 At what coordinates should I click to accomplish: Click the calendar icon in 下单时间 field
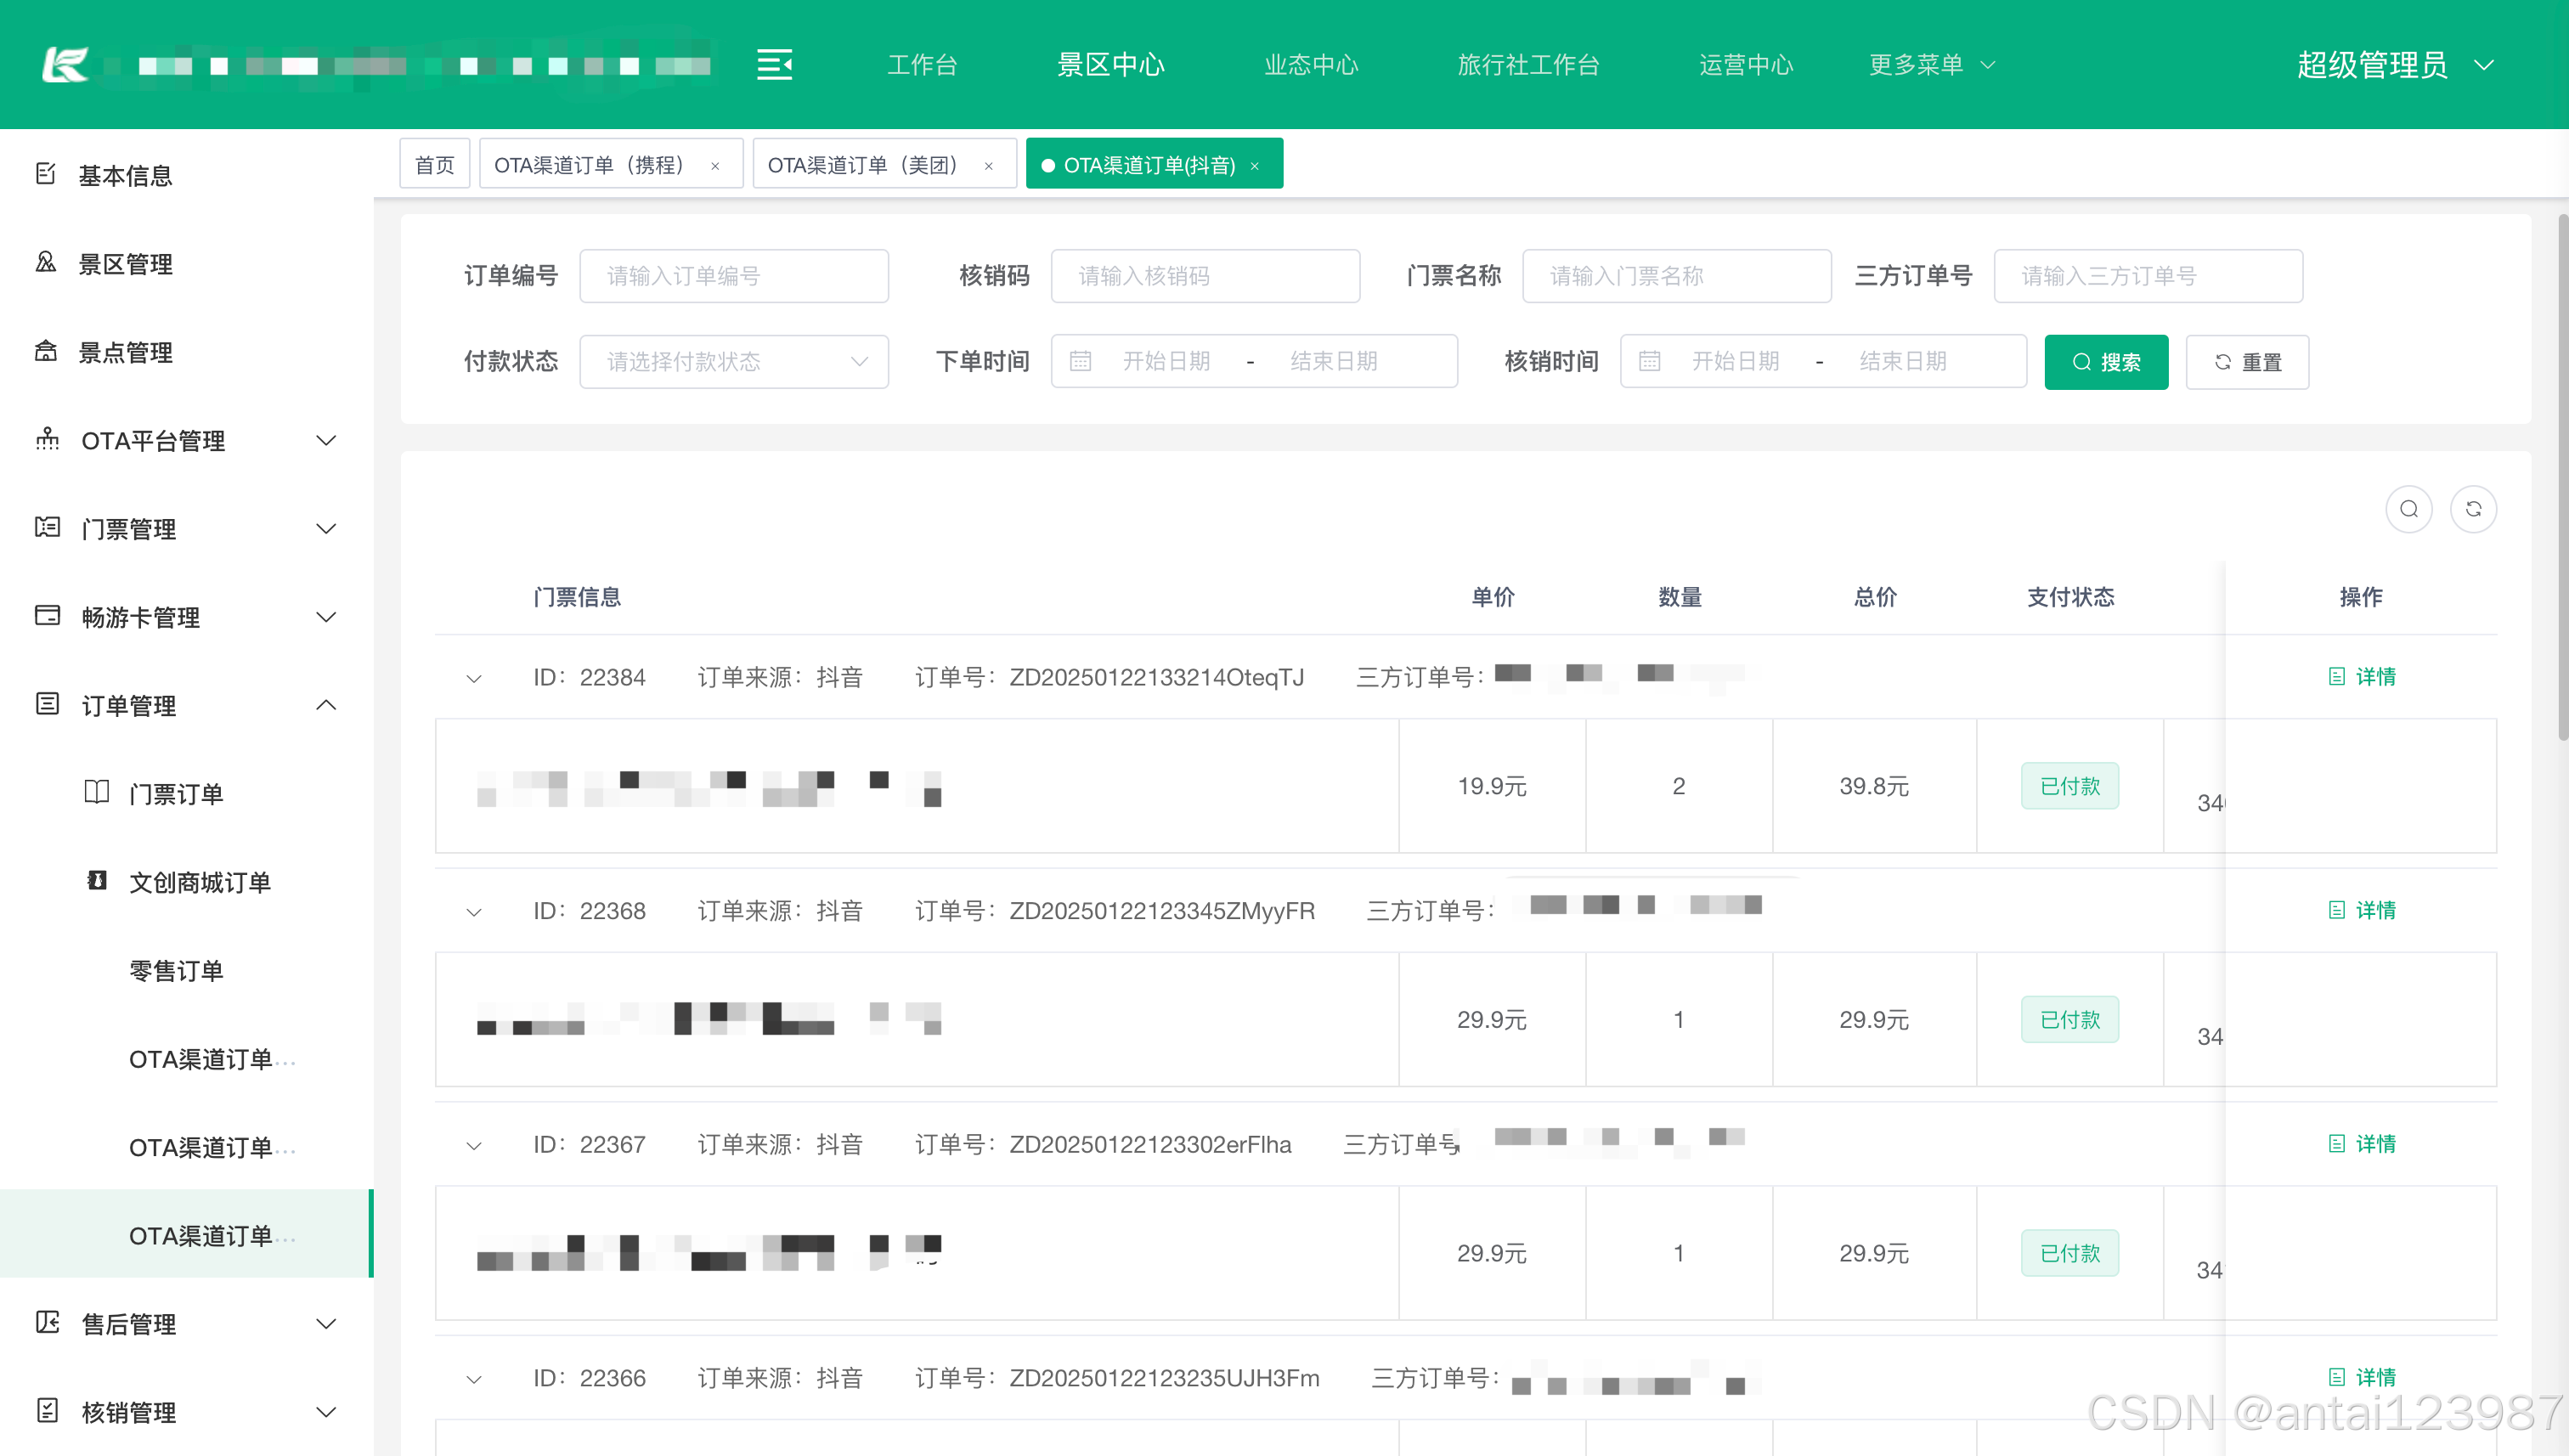coord(1080,361)
